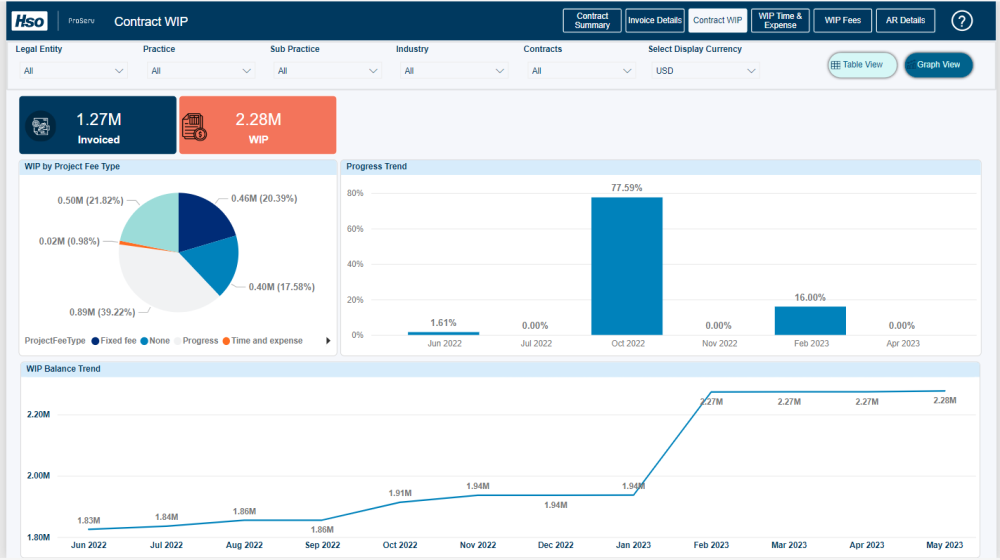Viewport: 1000px width, 560px height.
Task: Click the 2.28M May 2023 data label
Action: pos(945,401)
